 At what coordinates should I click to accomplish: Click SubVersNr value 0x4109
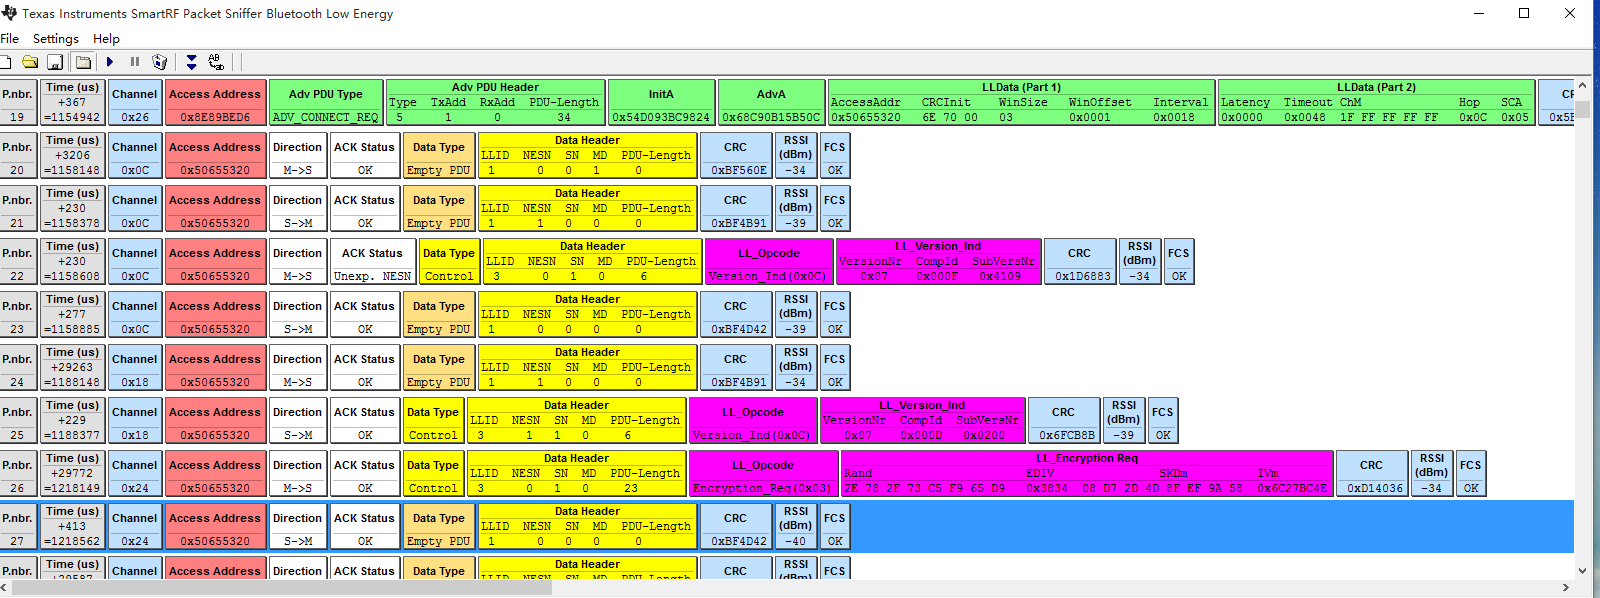[1000, 276]
